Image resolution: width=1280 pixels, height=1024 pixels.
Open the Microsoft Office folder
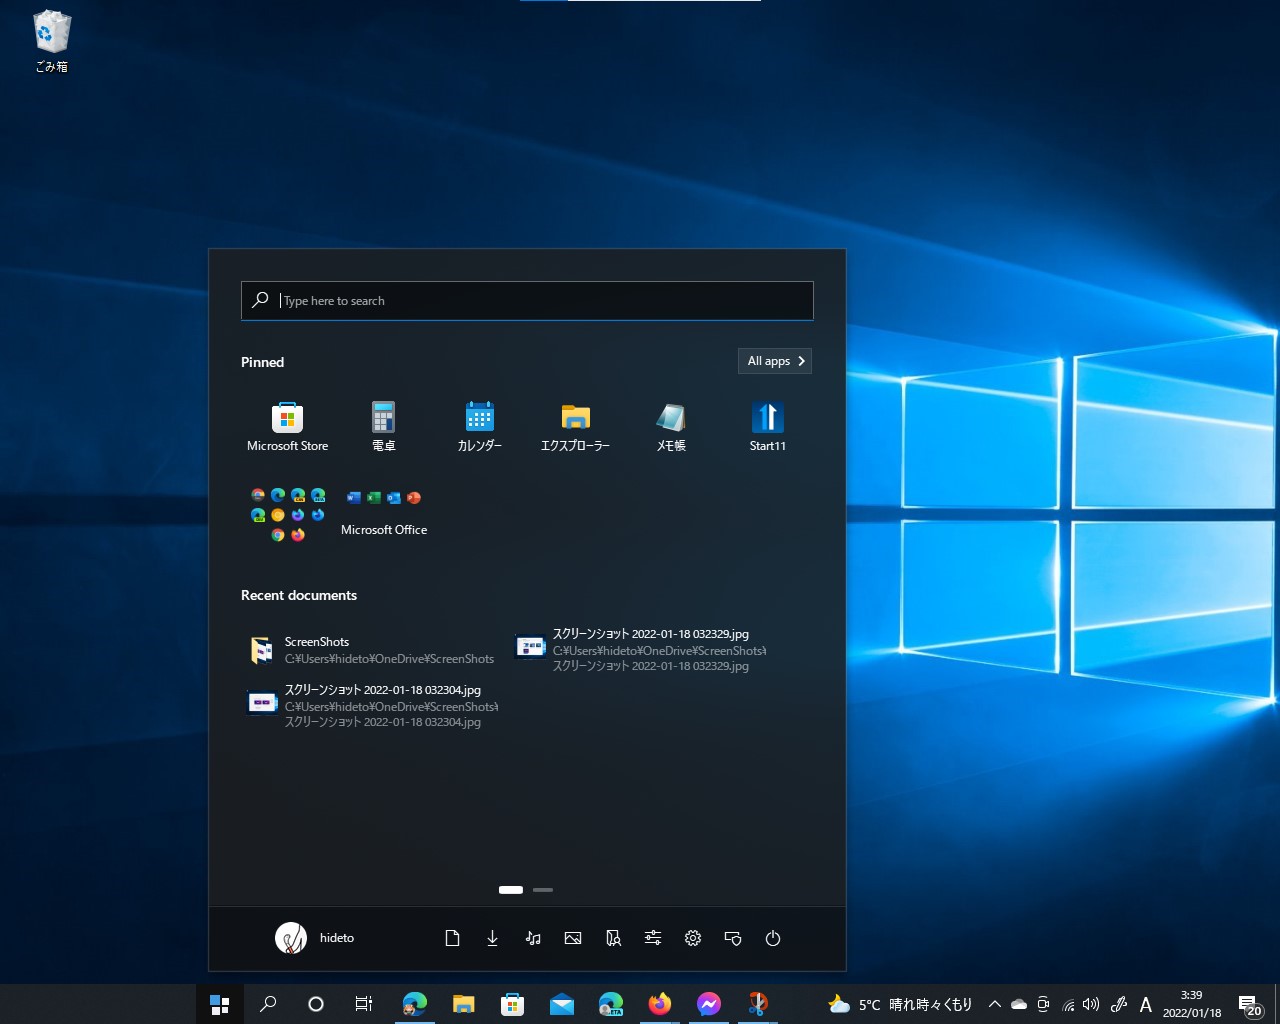tap(384, 513)
